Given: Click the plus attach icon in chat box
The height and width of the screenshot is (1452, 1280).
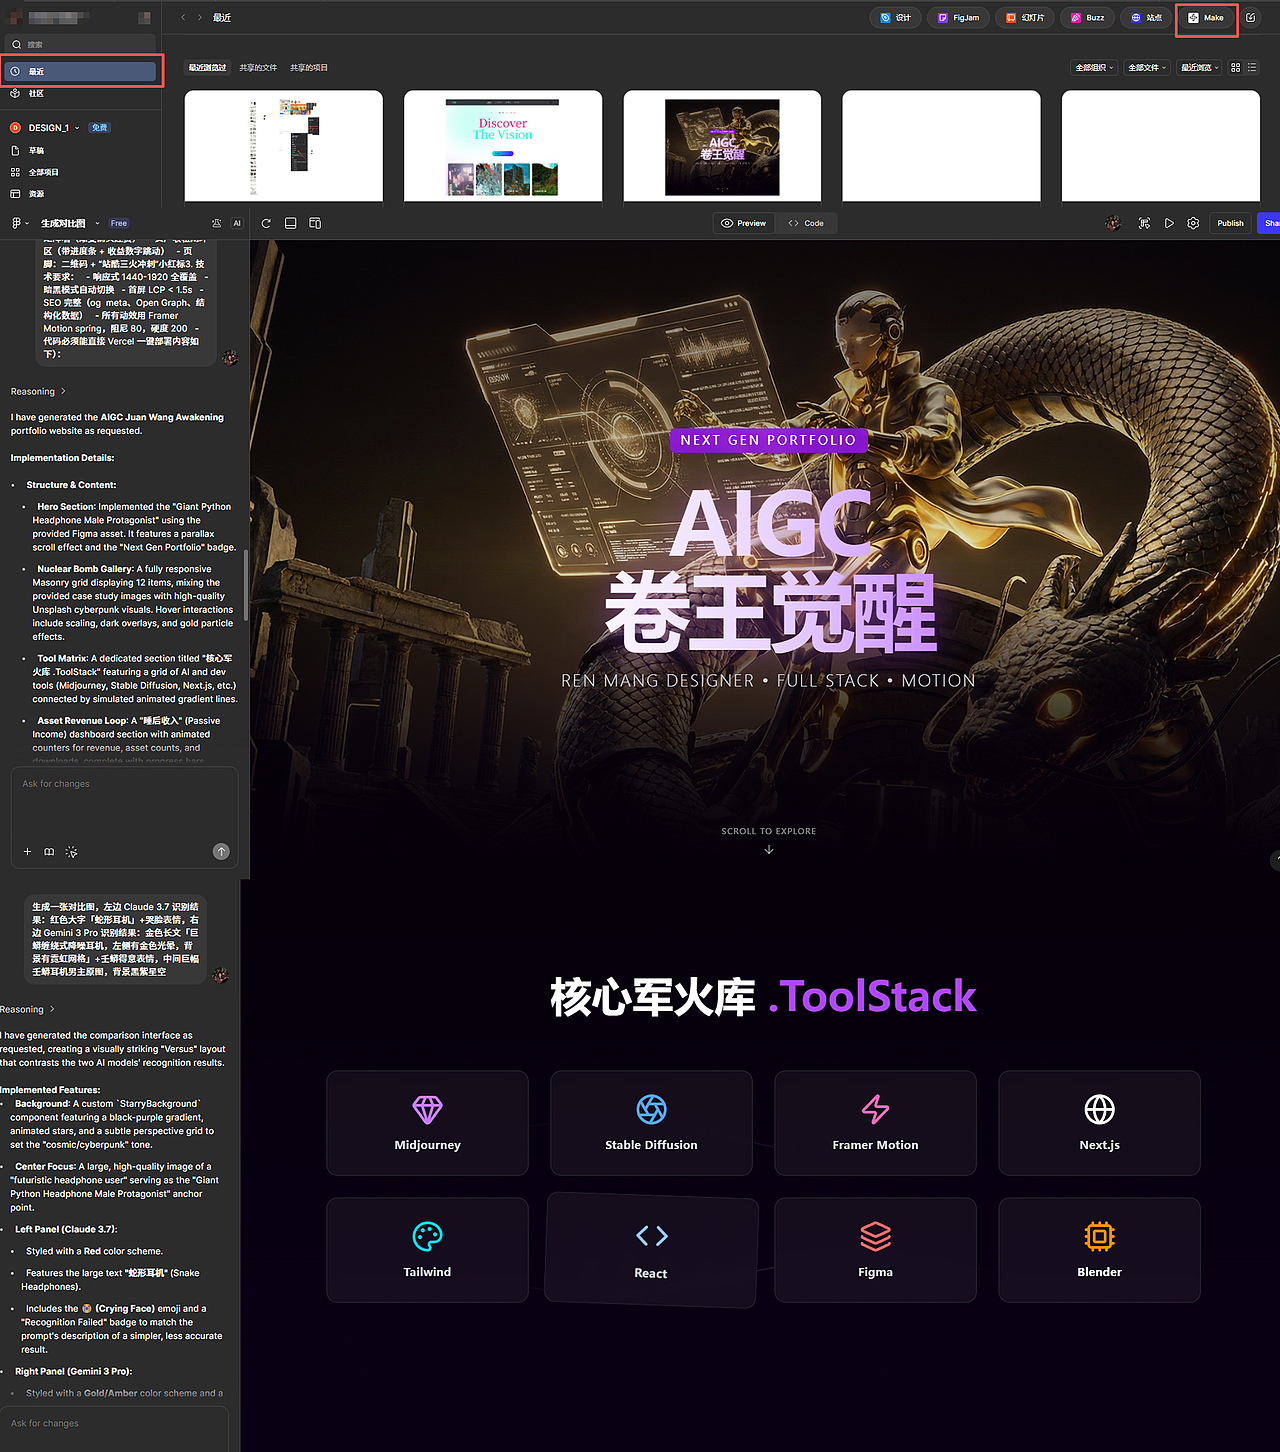Looking at the screenshot, I should pos(27,852).
